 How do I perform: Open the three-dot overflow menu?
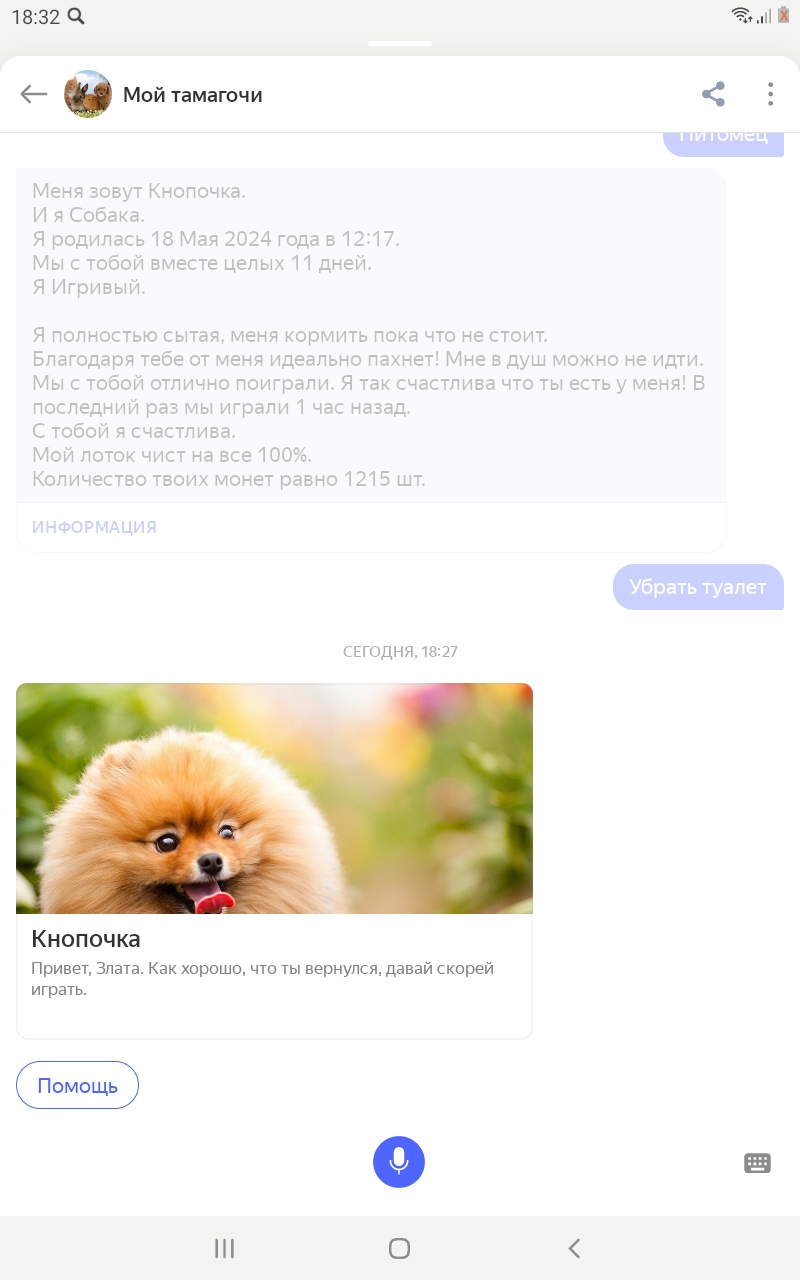pos(770,94)
